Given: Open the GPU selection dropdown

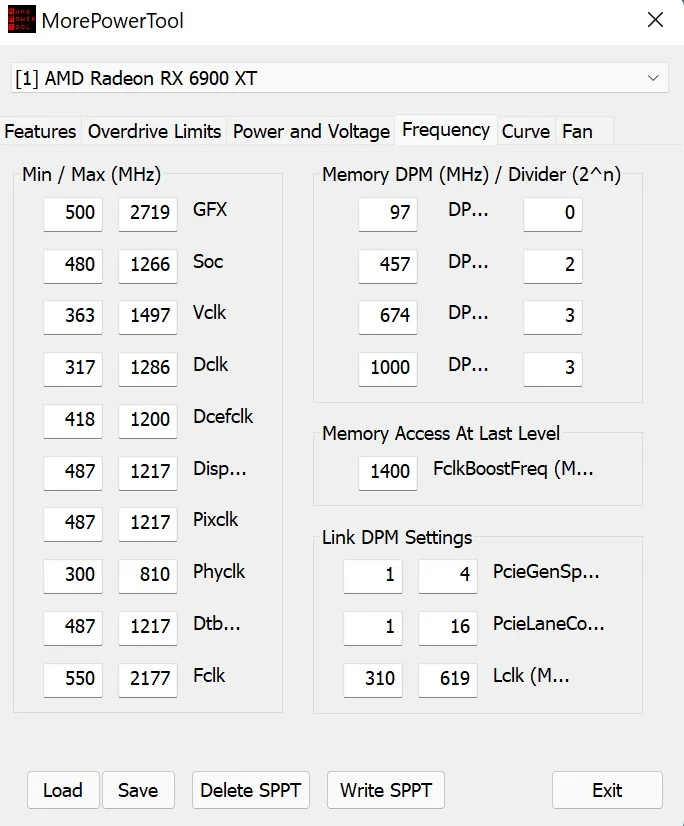Looking at the screenshot, I should pos(339,78).
